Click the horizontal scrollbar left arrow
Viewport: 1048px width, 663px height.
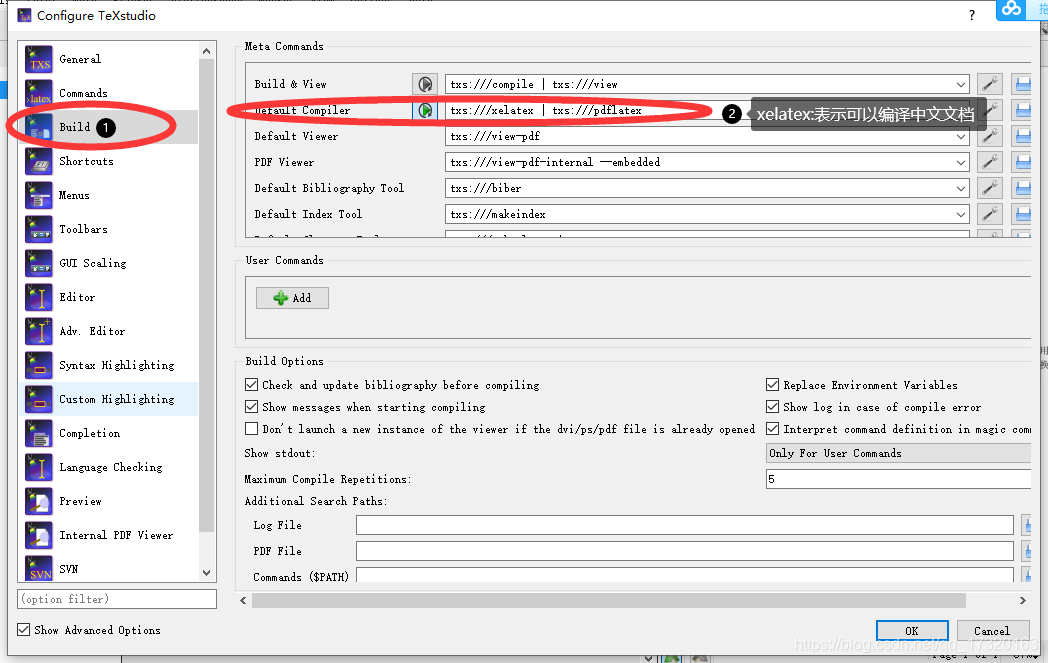pos(243,600)
